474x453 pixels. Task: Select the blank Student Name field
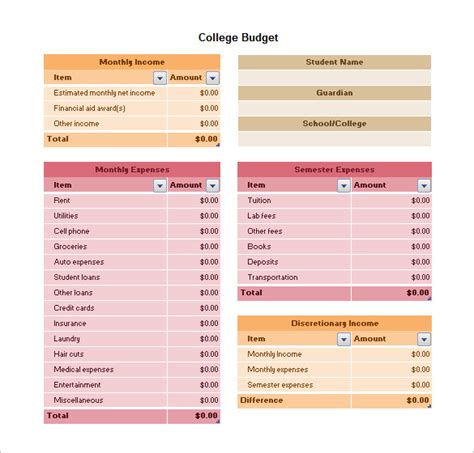(334, 77)
